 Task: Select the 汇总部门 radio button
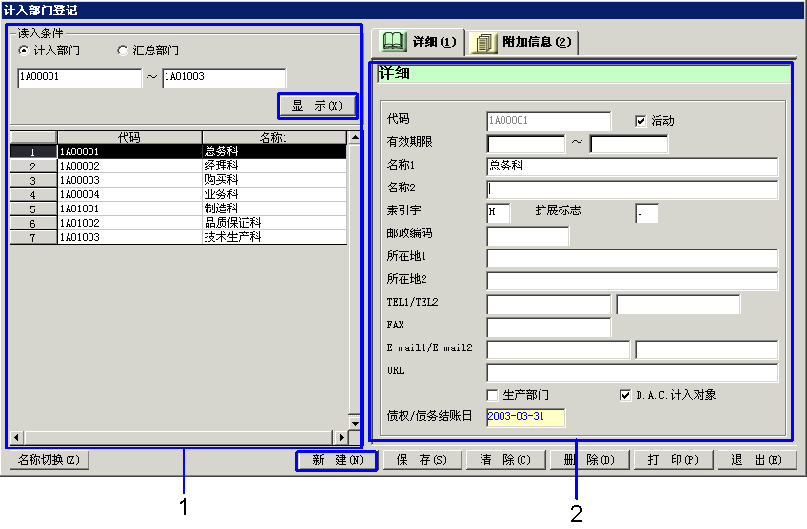point(123,50)
